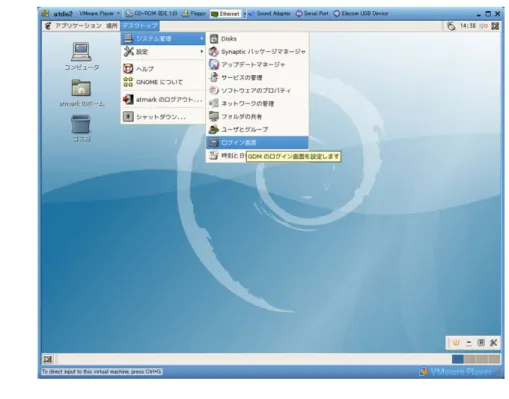Open the atmark のホーム folder icon

[81, 93]
